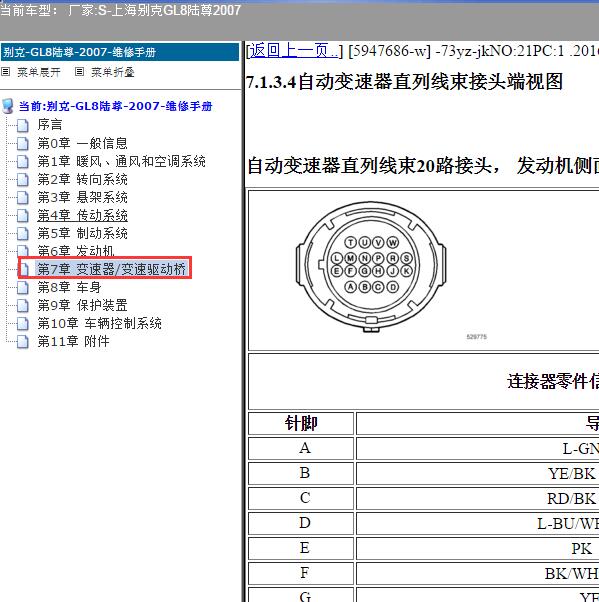Collapse all menus via 菜单折叠

[113, 72]
